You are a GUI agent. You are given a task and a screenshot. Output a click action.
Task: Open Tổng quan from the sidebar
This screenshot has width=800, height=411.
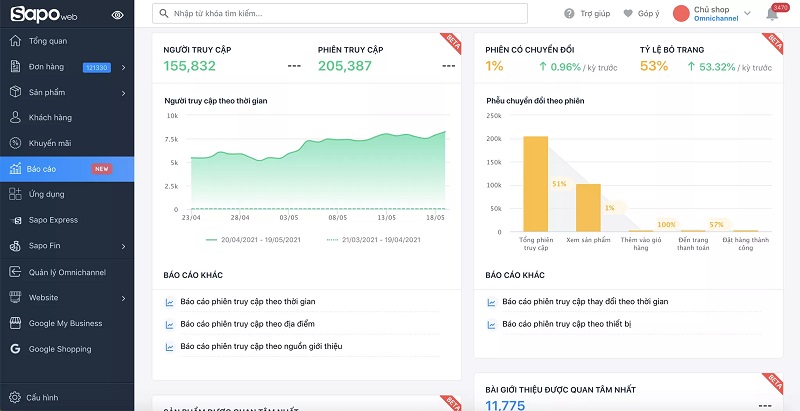[48, 41]
